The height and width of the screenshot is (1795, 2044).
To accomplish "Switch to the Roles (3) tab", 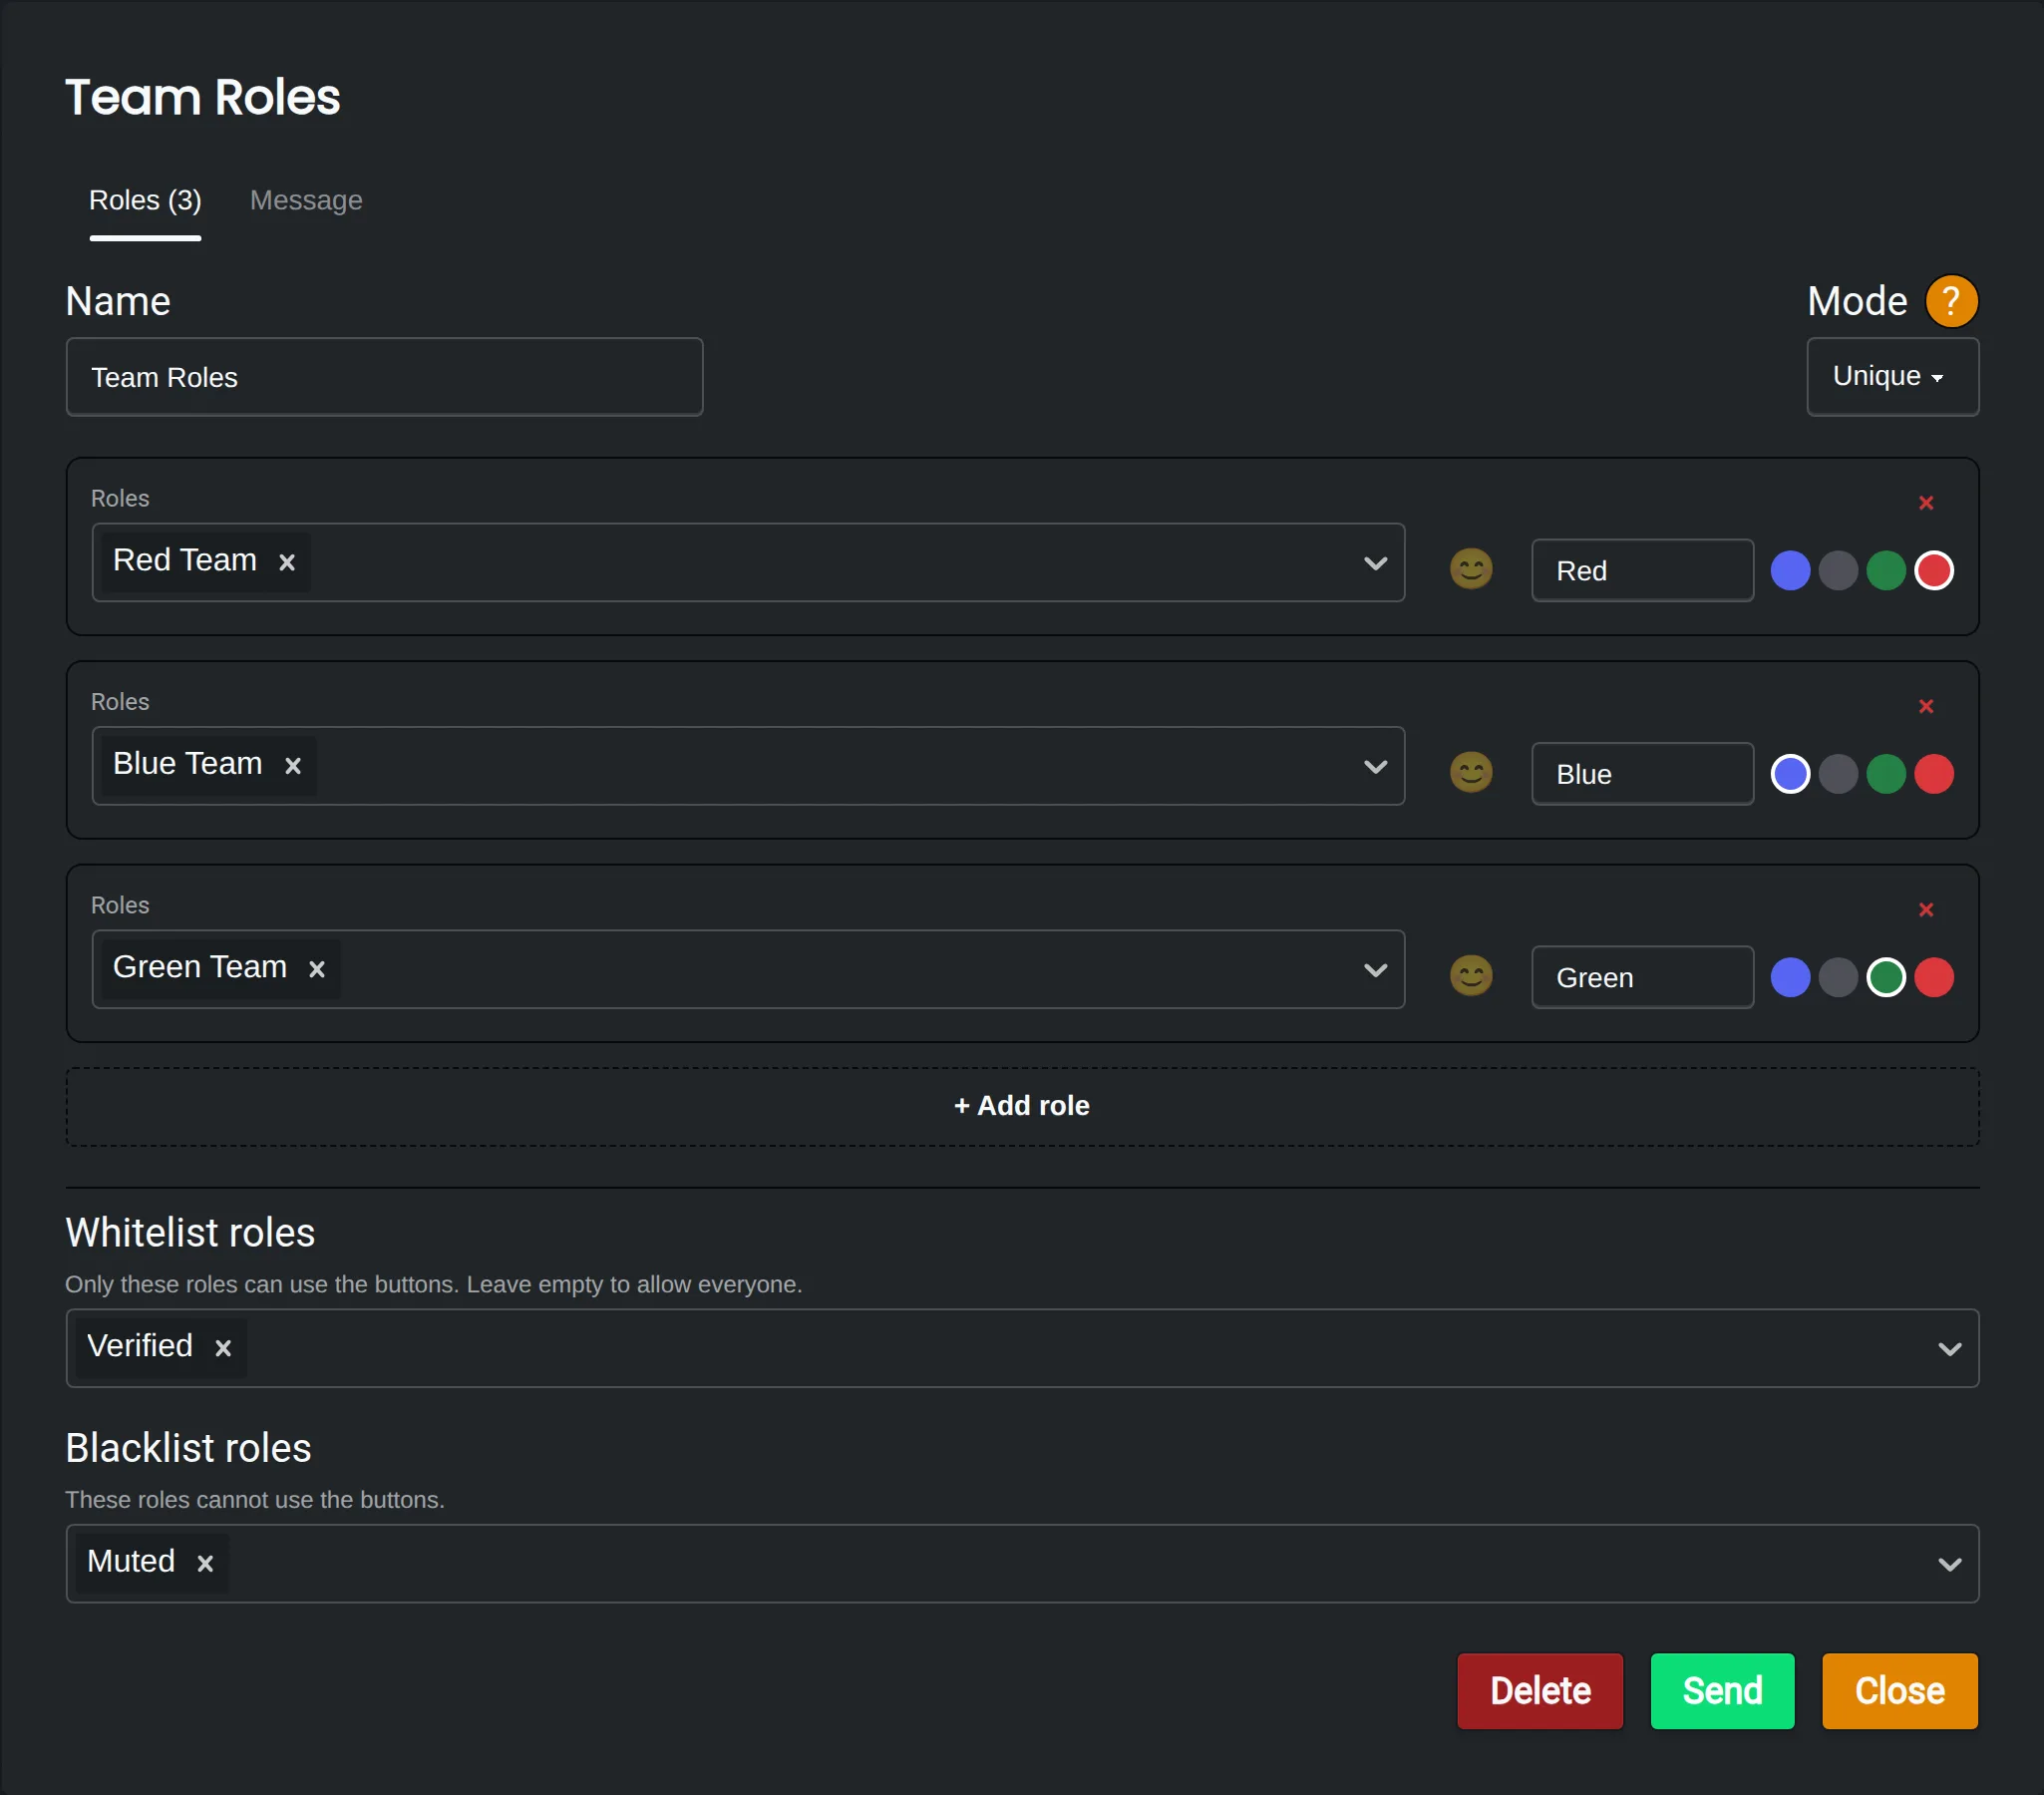I will (x=145, y=200).
